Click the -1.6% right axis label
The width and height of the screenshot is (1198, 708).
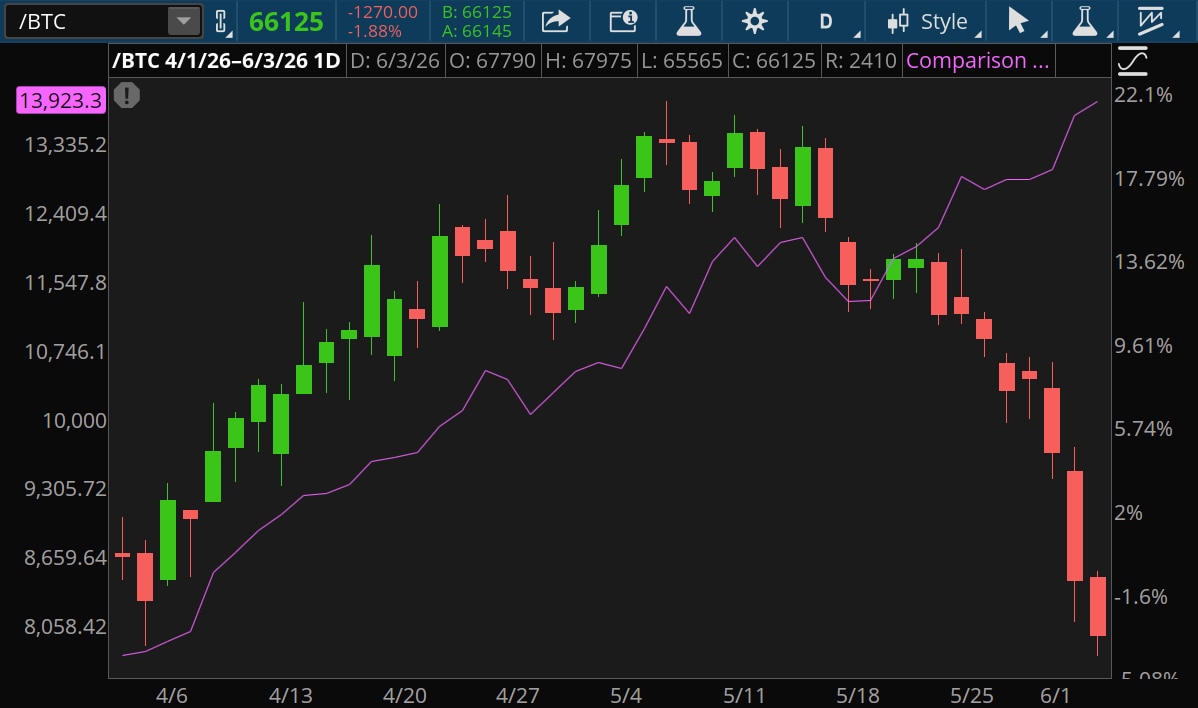click(1141, 596)
